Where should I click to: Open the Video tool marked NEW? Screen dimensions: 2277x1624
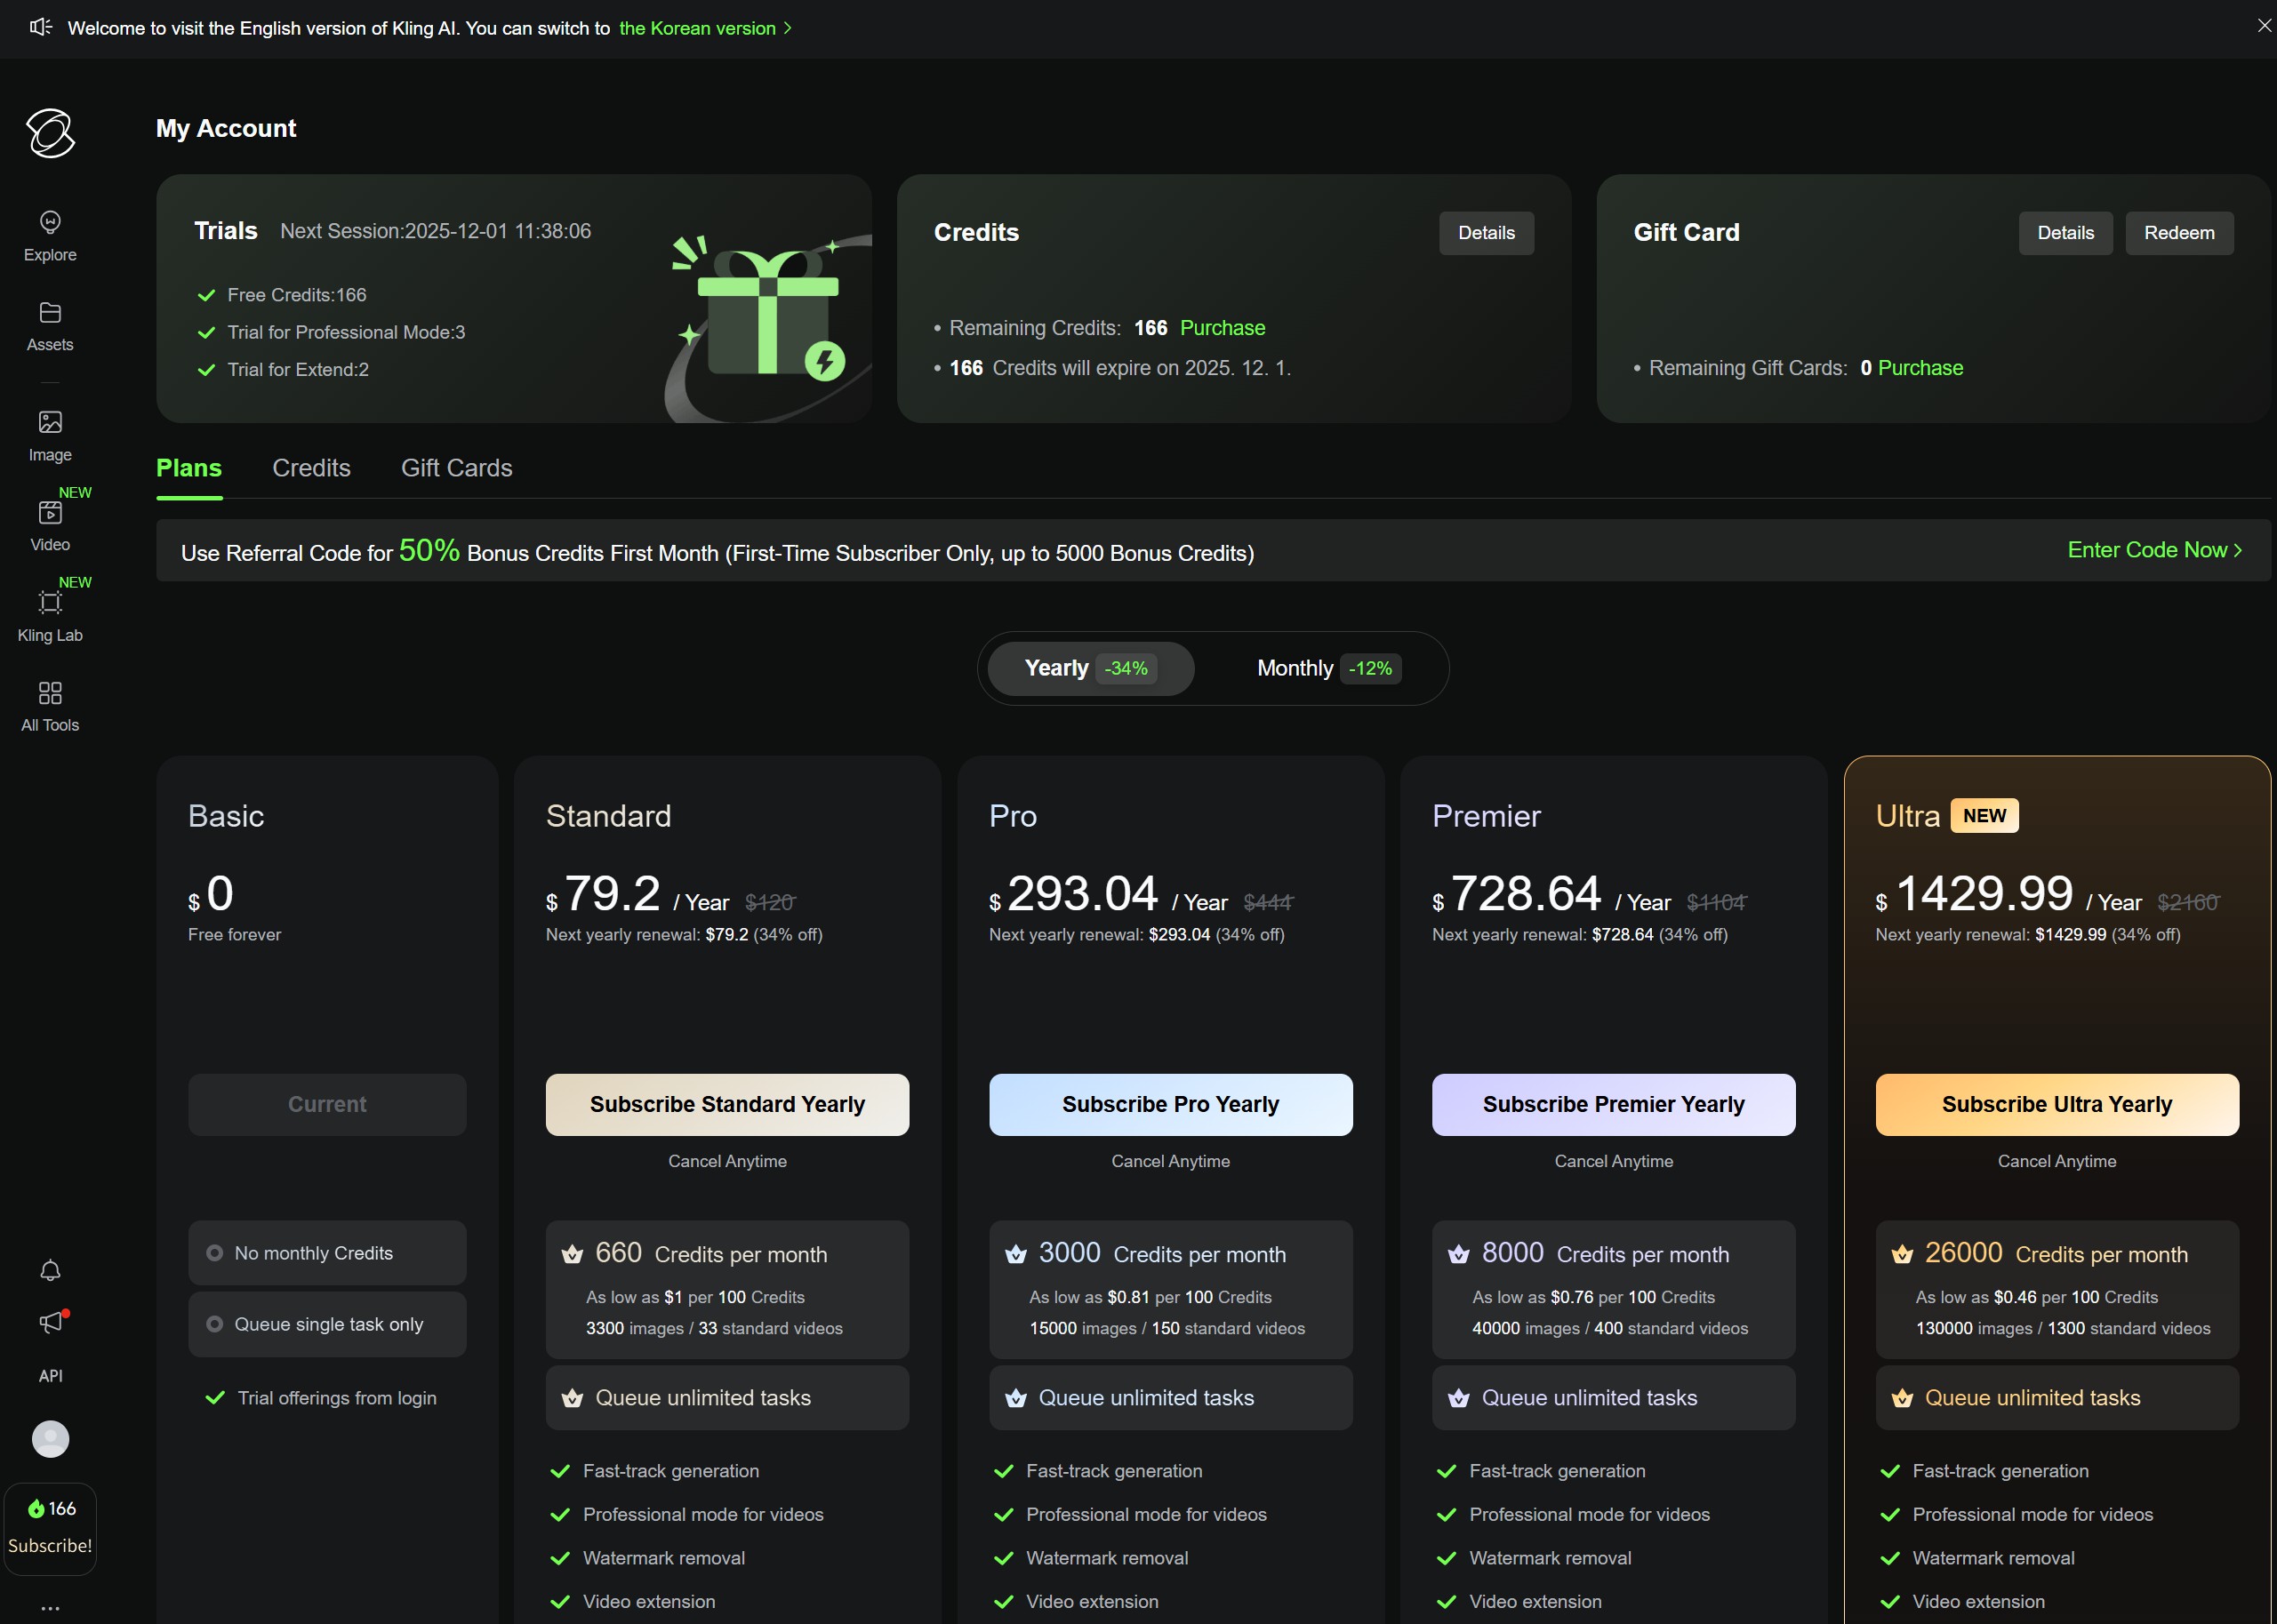click(x=49, y=525)
